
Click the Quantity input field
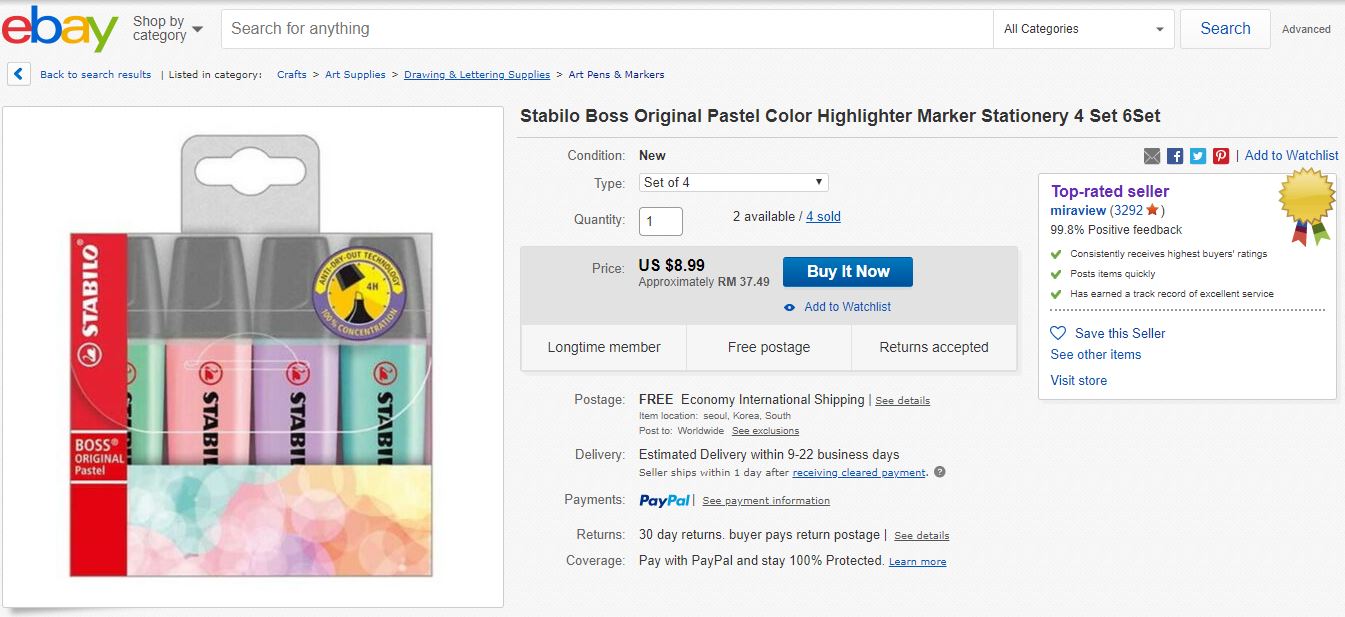pos(661,221)
